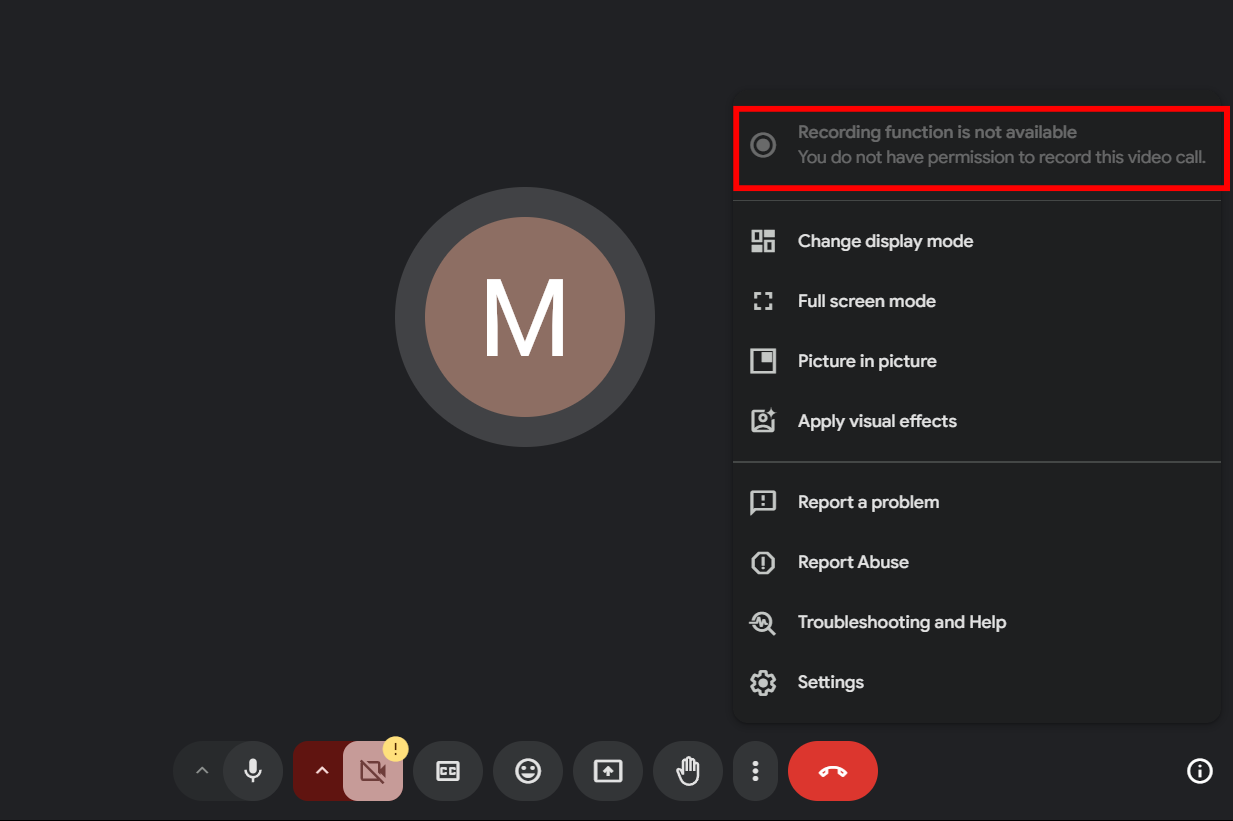Select Apply visual effects
The image size is (1233, 821).
tap(977, 421)
